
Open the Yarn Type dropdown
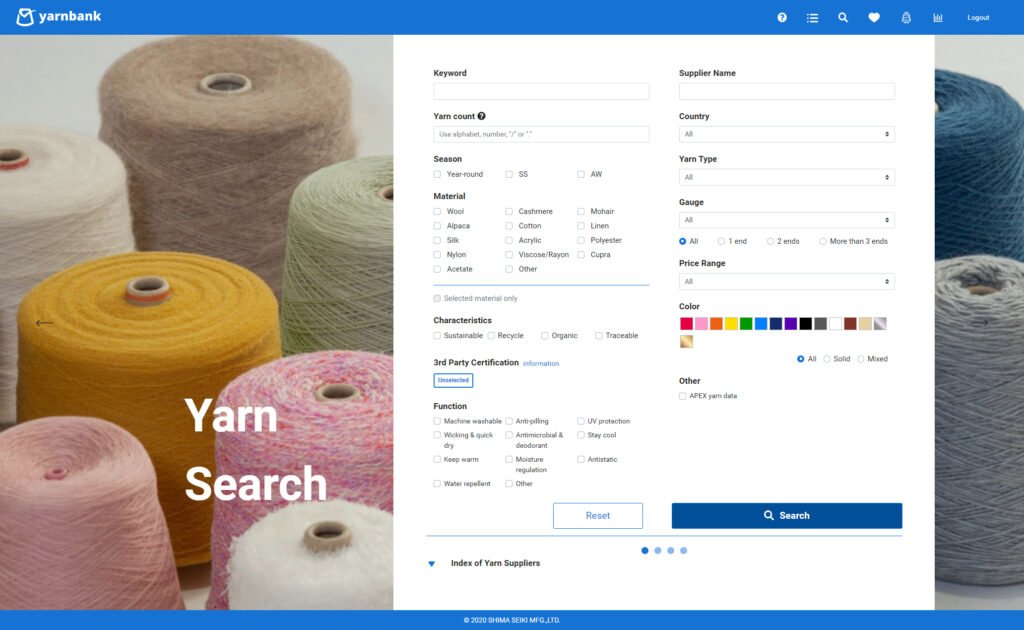[786, 177]
